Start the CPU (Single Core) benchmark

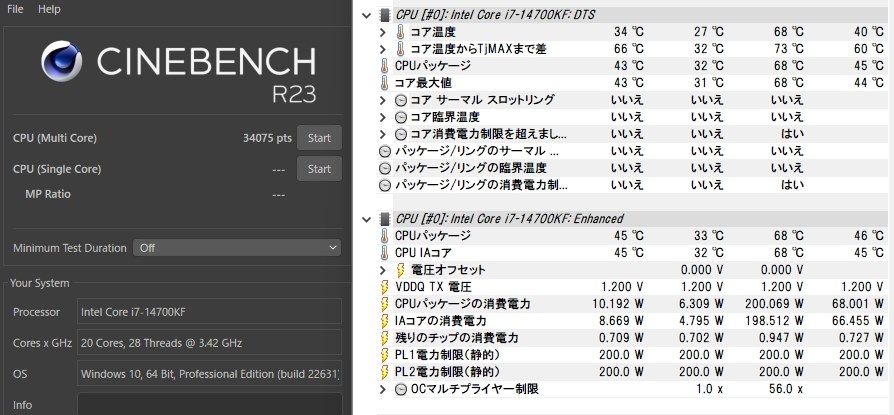click(x=319, y=169)
